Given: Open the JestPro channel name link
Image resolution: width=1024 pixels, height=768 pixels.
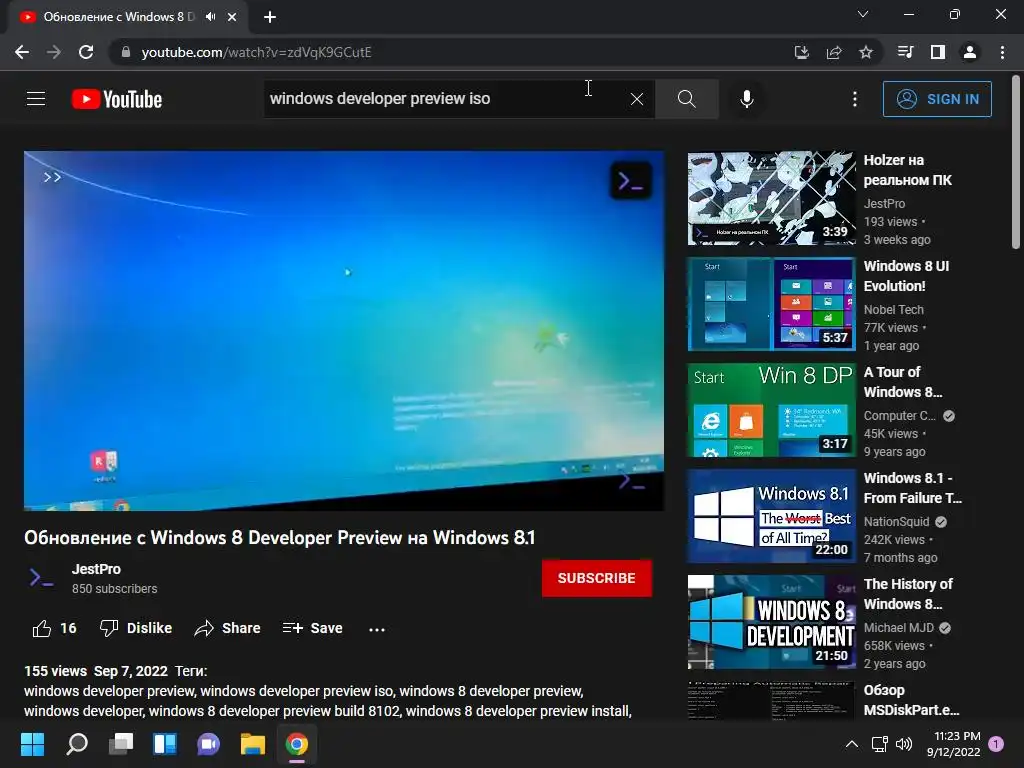Looking at the screenshot, I should [x=96, y=569].
